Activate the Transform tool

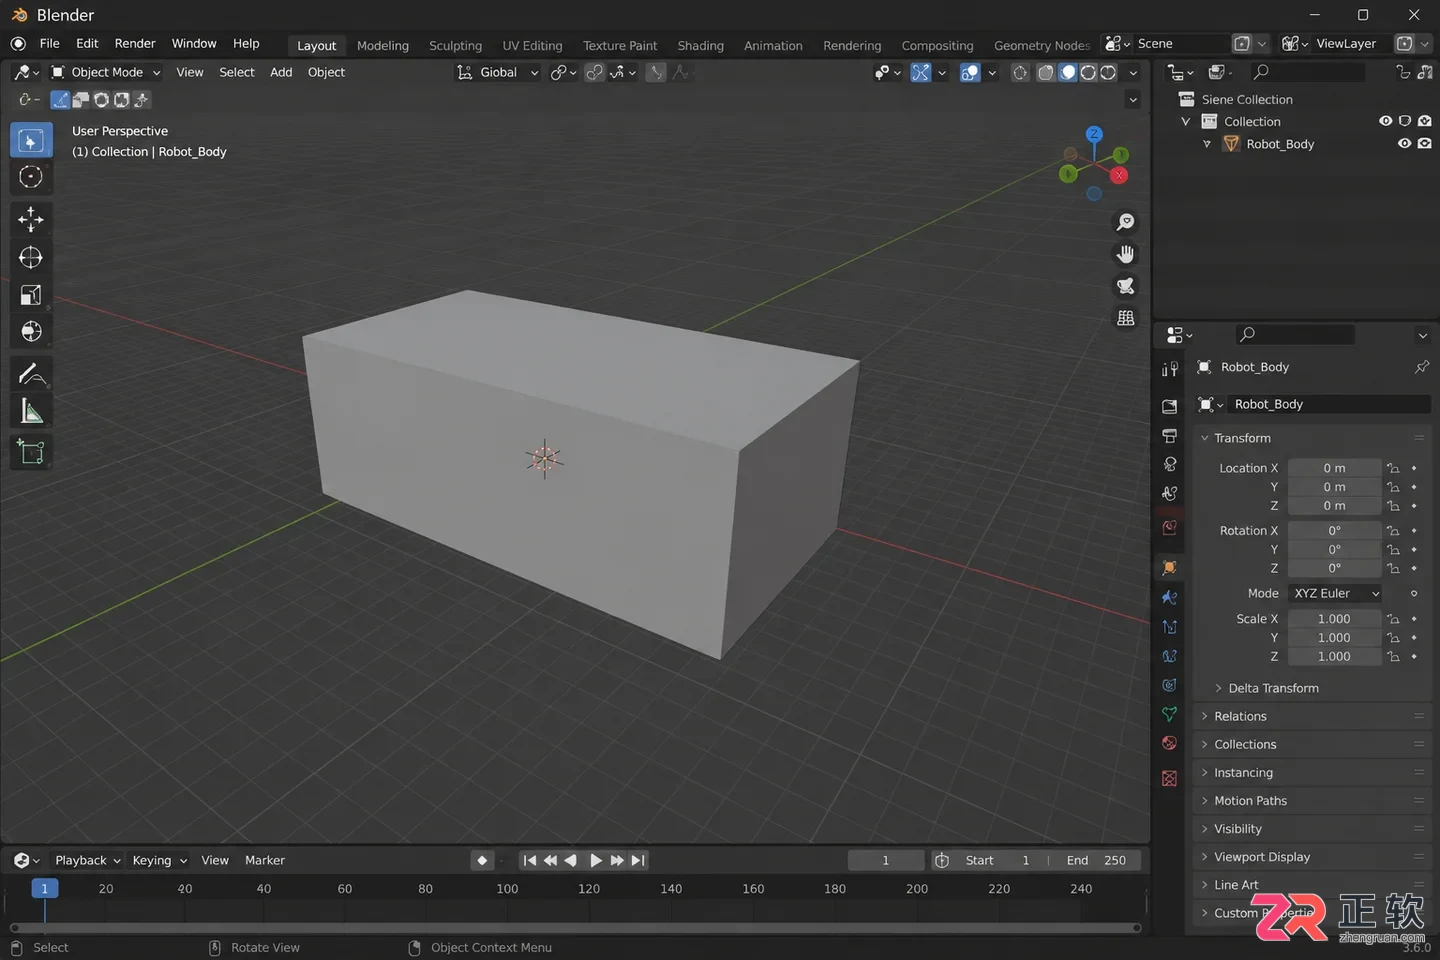coord(31,332)
